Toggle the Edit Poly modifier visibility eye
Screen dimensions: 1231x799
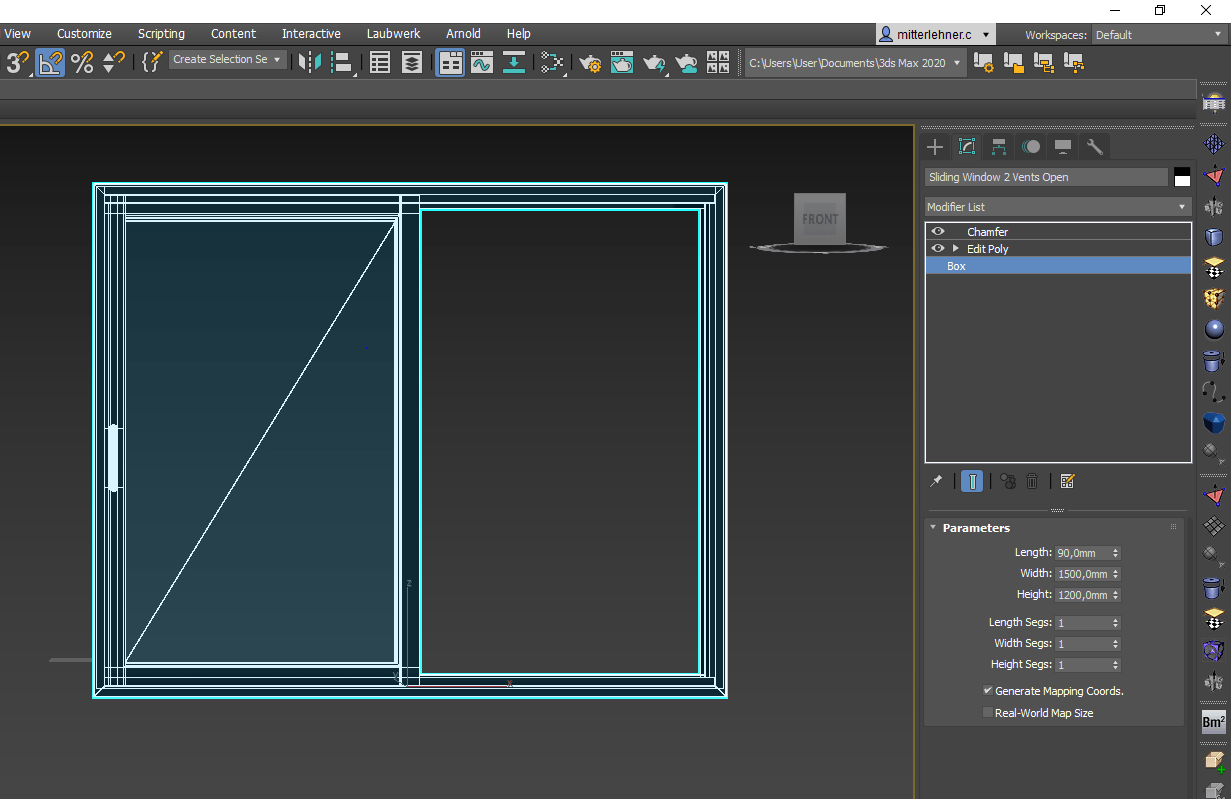938,249
